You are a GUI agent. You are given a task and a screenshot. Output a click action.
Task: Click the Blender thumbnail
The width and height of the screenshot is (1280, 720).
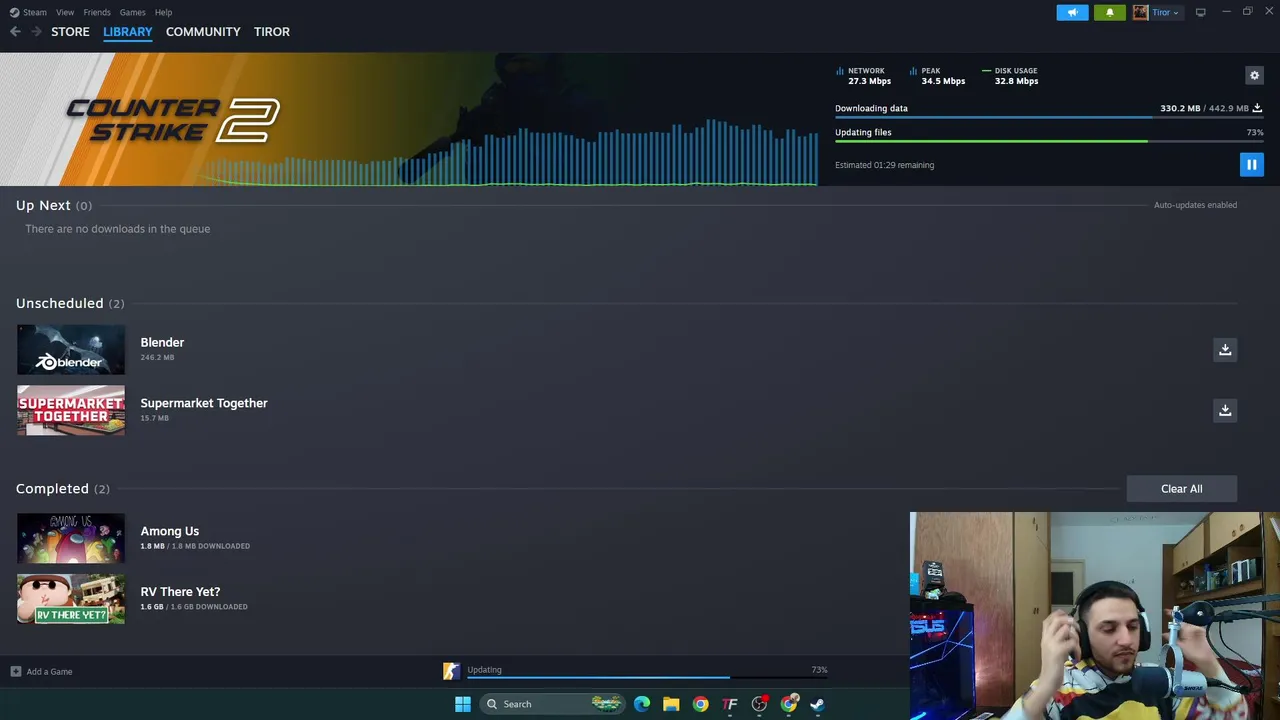click(x=71, y=349)
